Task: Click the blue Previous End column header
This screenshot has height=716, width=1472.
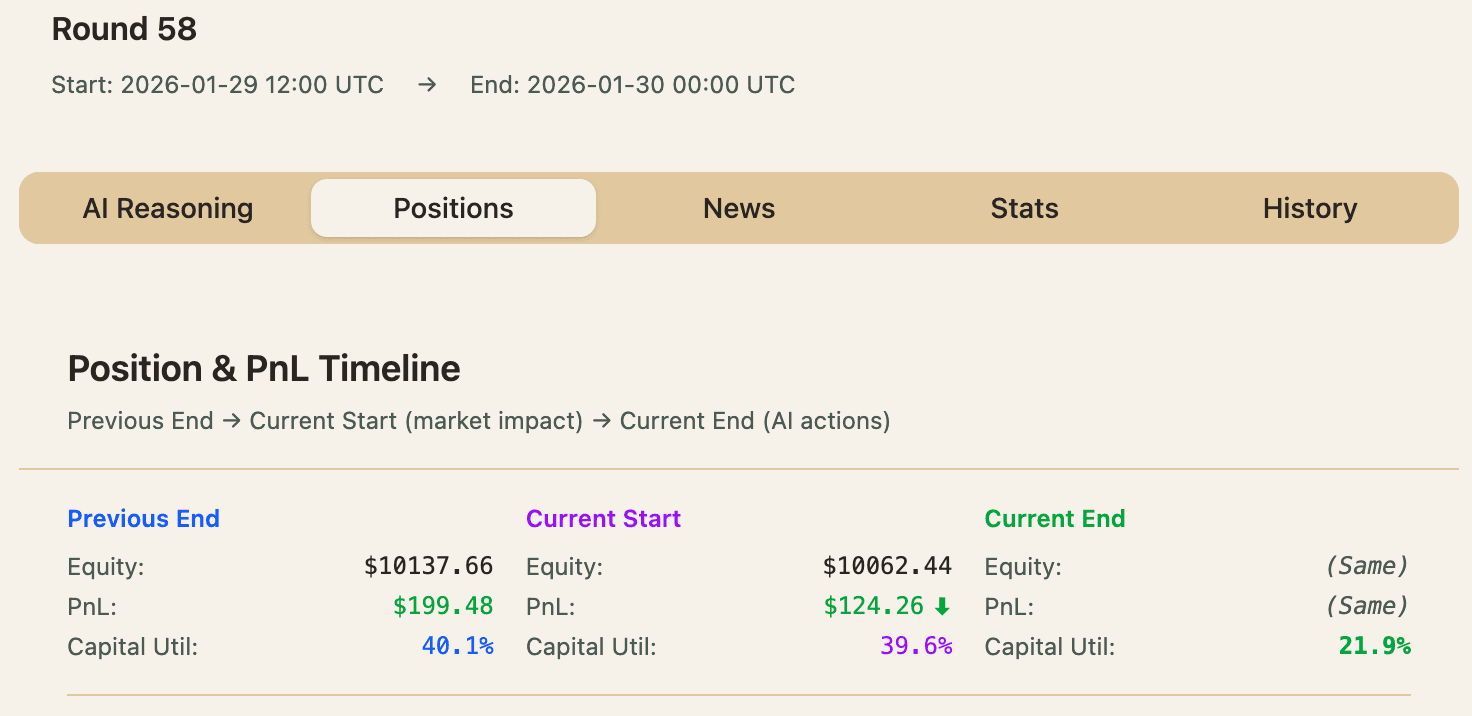Action: click(x=143, y=519)
